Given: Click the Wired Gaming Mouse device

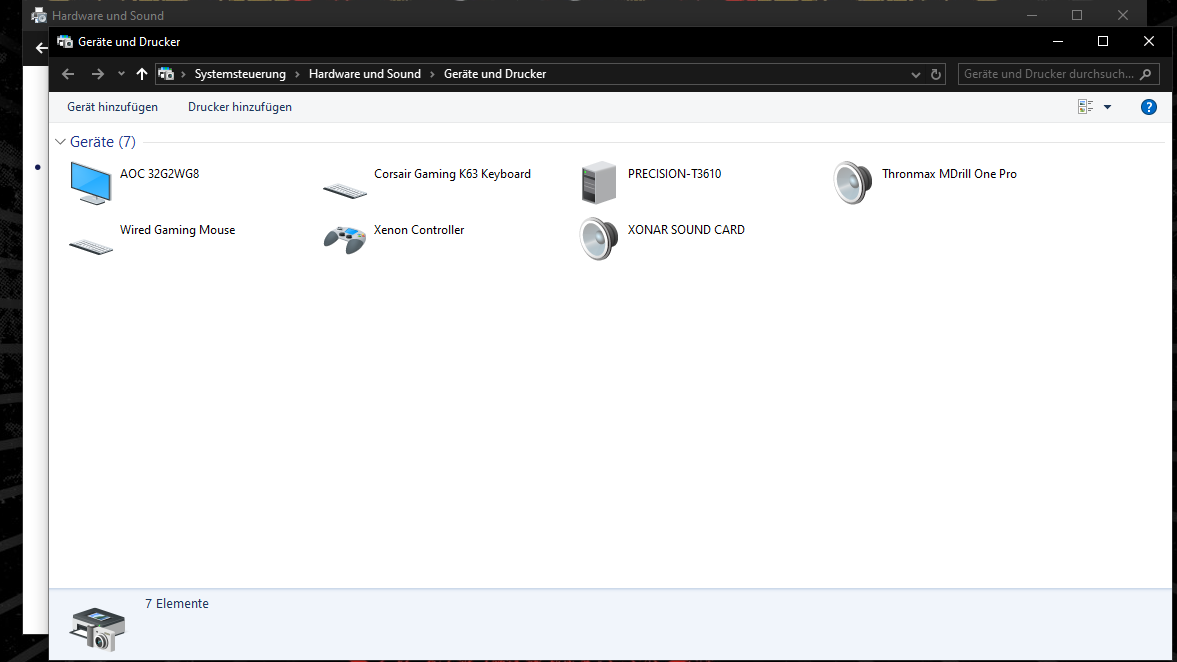Looking at the screenshot, I should click(x=177, y=229).
